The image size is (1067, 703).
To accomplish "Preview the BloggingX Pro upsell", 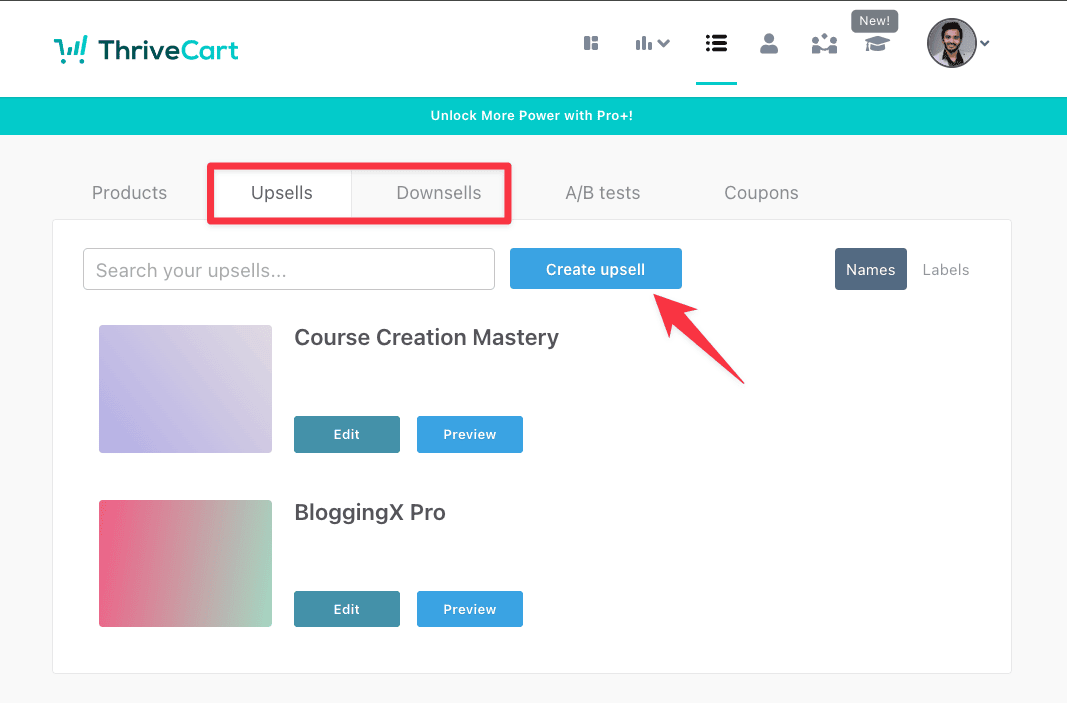I will click(470, 609).
